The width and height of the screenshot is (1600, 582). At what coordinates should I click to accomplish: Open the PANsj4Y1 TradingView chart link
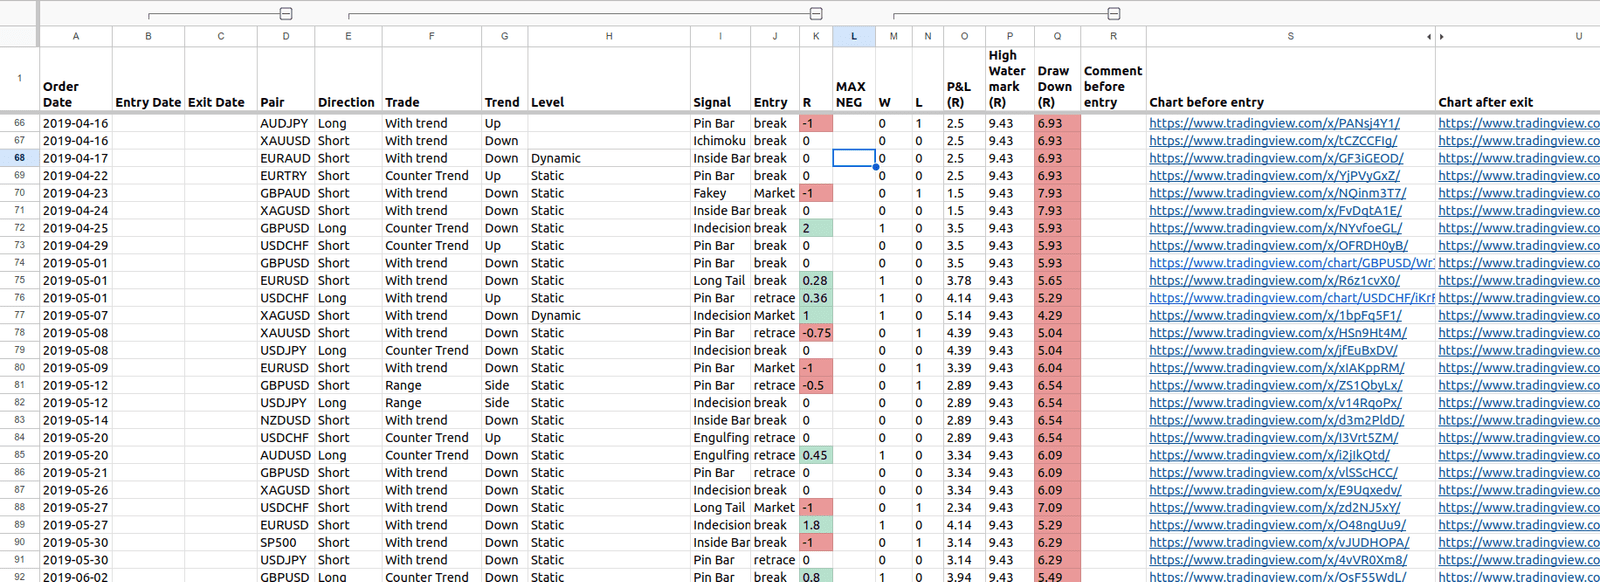coord(1274,124)
